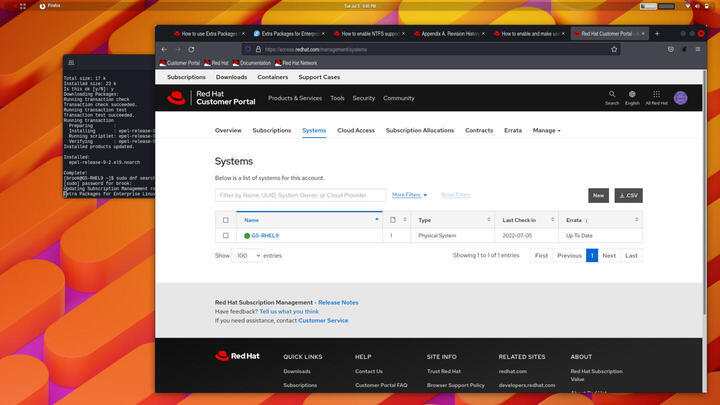
Task: Select the Overview sub-tab
Action: pos(228,130)
